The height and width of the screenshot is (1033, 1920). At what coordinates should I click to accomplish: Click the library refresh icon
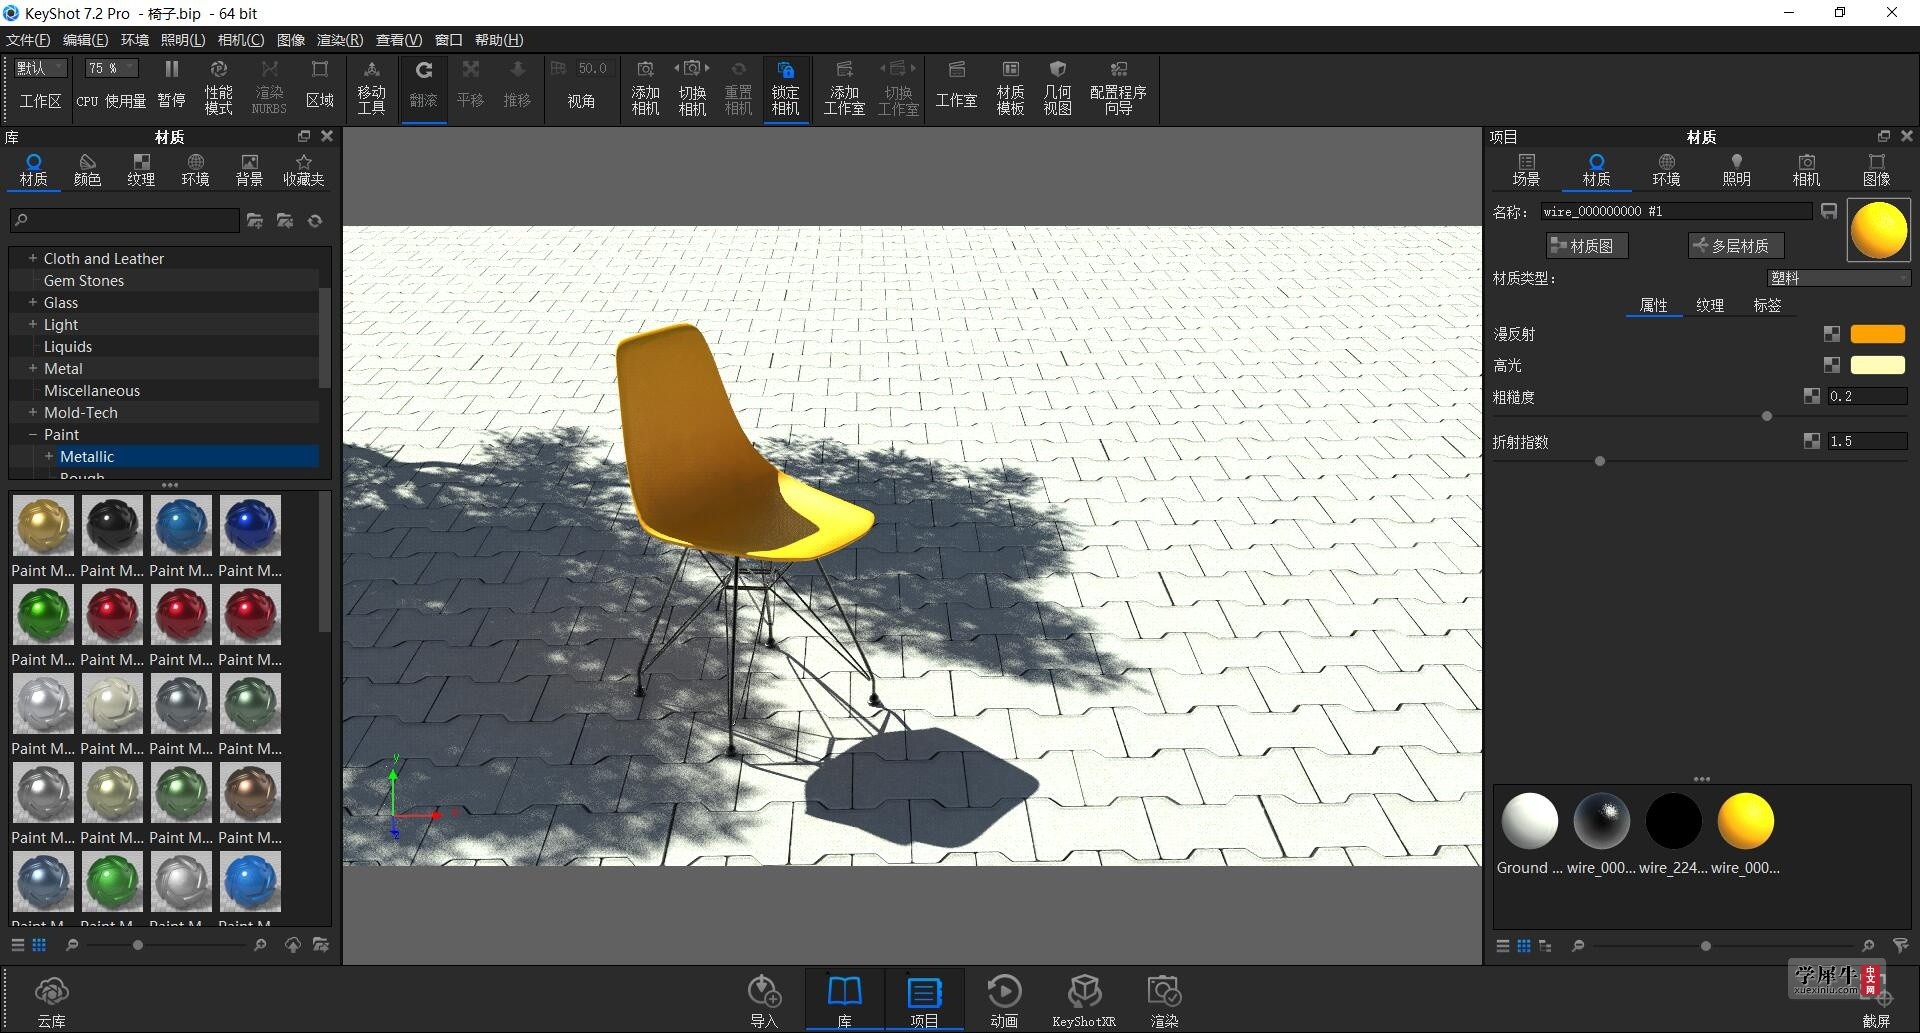(x=315, y=220)
